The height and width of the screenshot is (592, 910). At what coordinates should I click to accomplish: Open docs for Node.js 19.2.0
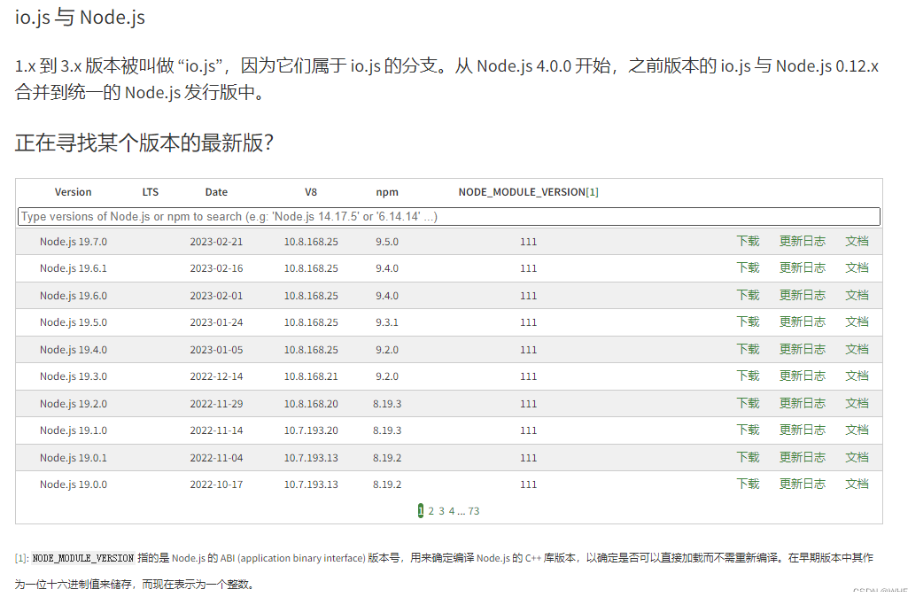pyautogui.click(x=856, y=403)
